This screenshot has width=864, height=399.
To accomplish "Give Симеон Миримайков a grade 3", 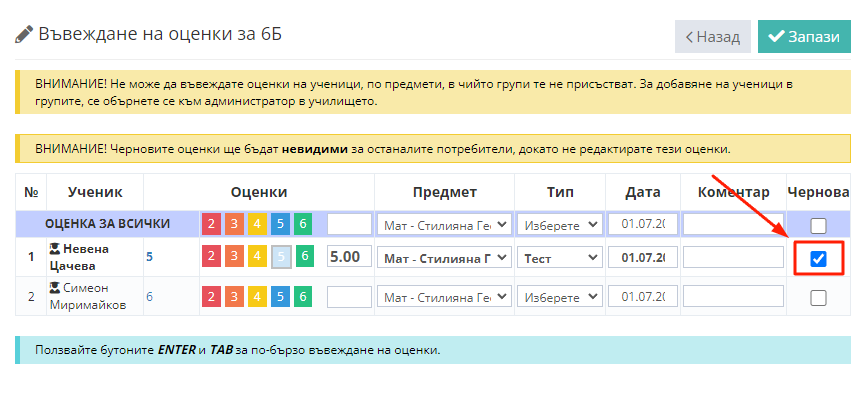I will tap(234, 297).
